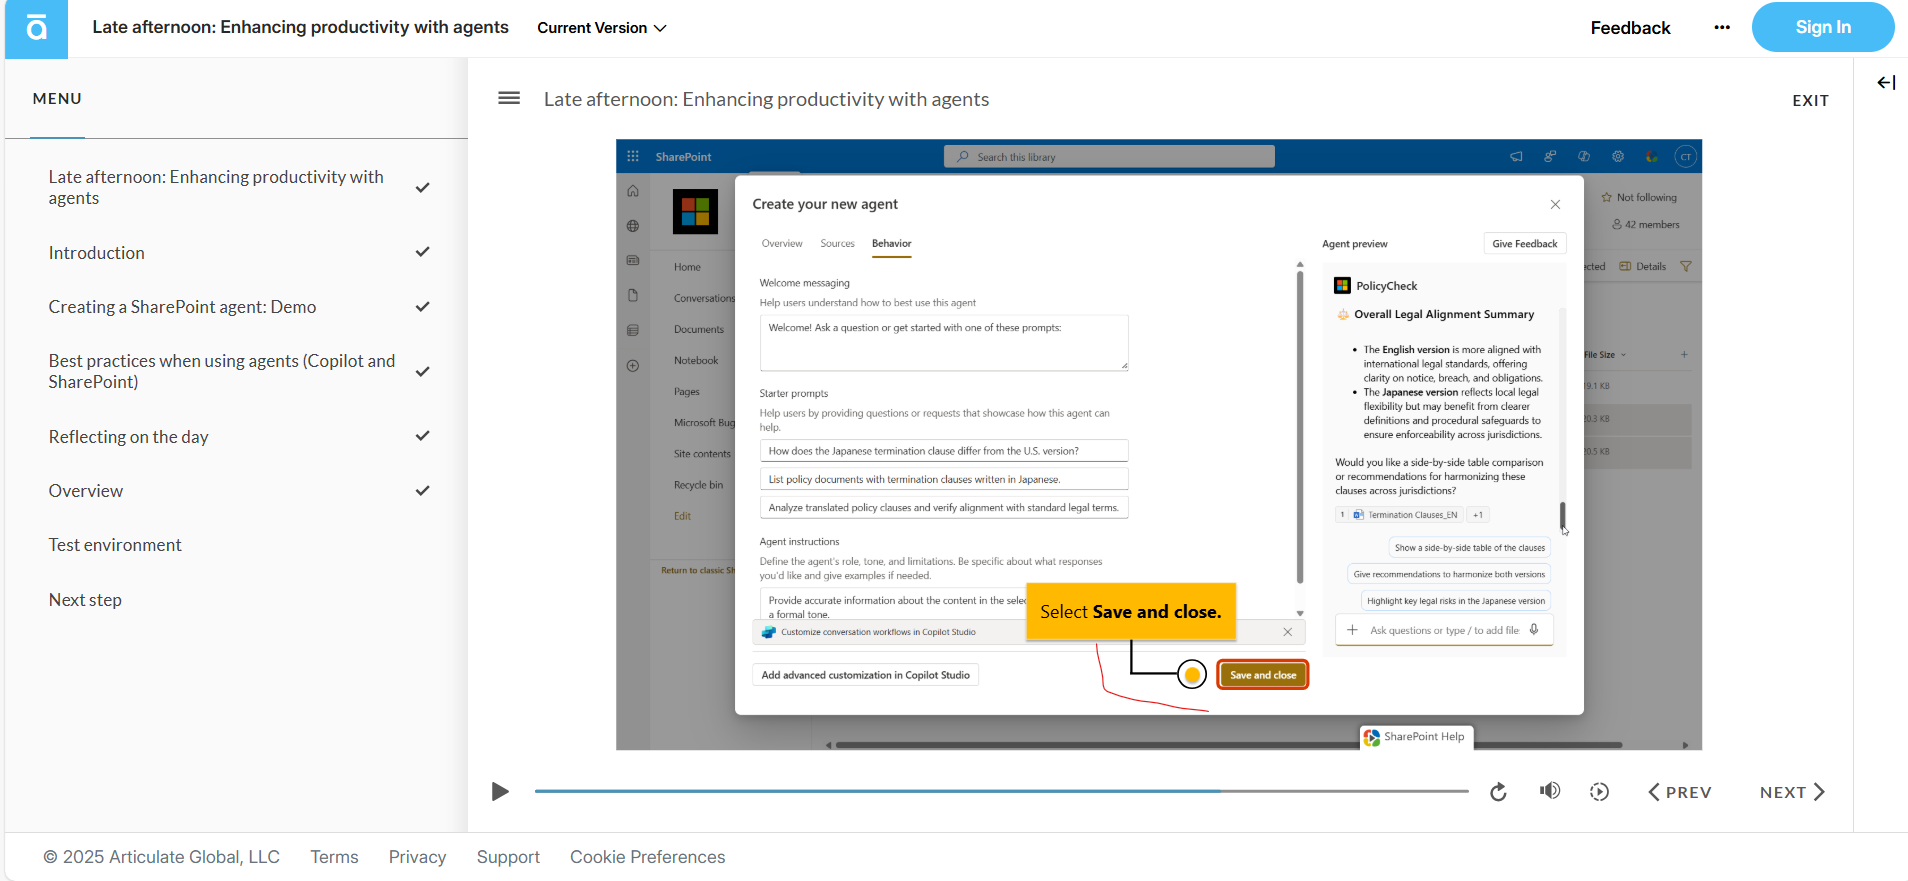Screen dimensions: 1908x881
Task: Click the SharePoint app launcher grid icon
Action: [x=633, y=156]
